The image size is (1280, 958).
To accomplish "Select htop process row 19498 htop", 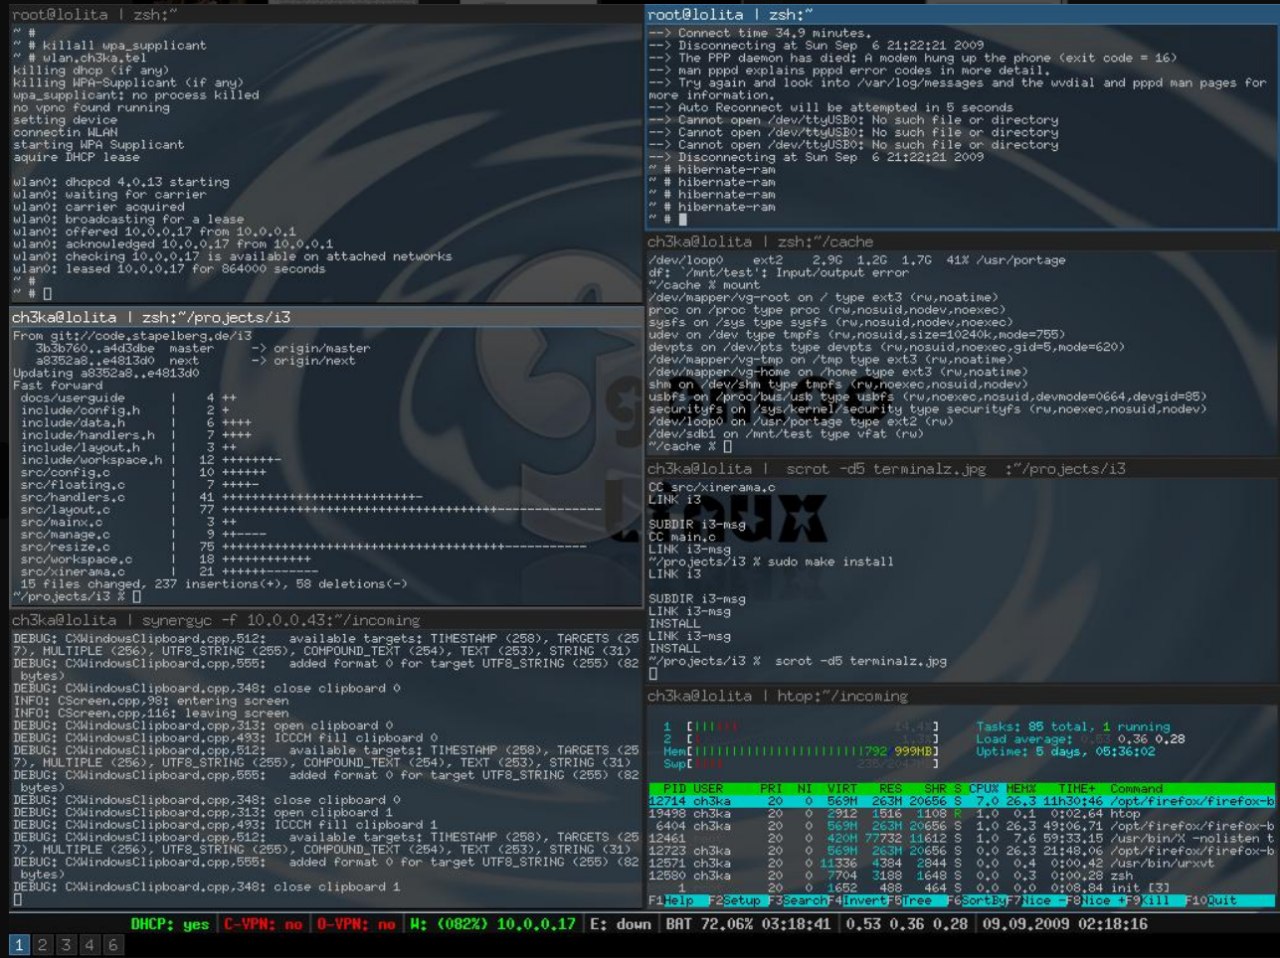I will coord(962,813).
